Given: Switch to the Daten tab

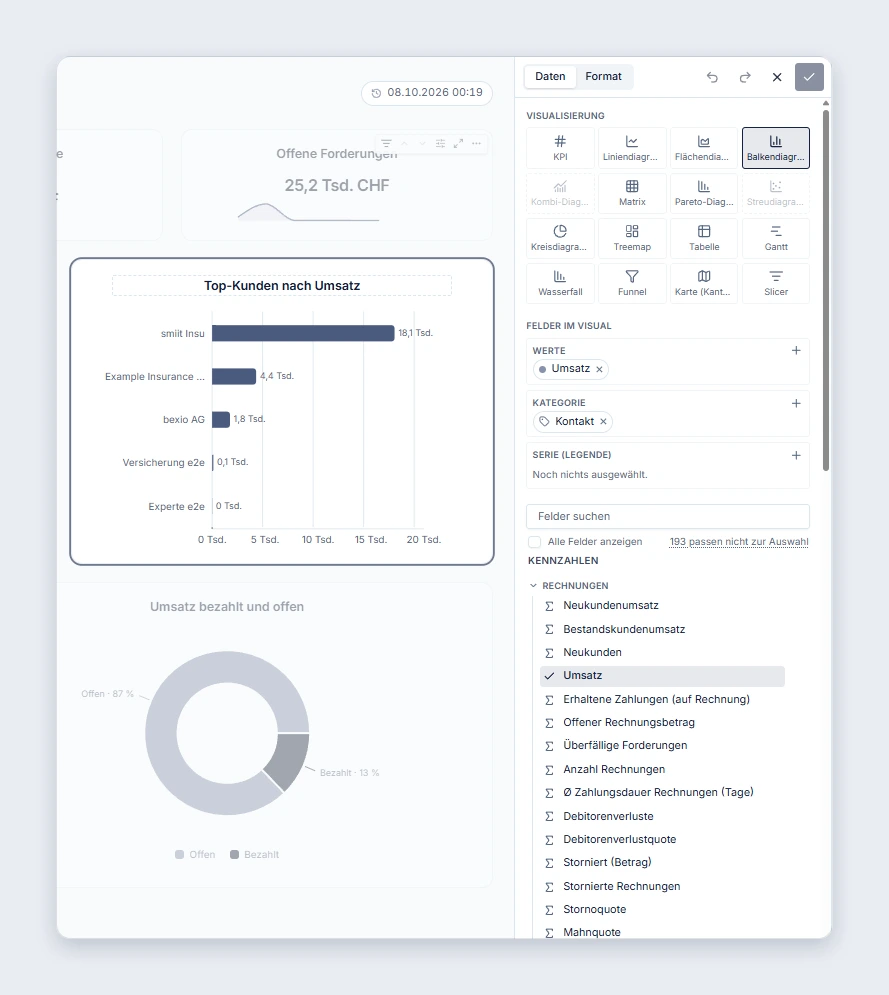Looking at the screenshot, I should 550,76.
